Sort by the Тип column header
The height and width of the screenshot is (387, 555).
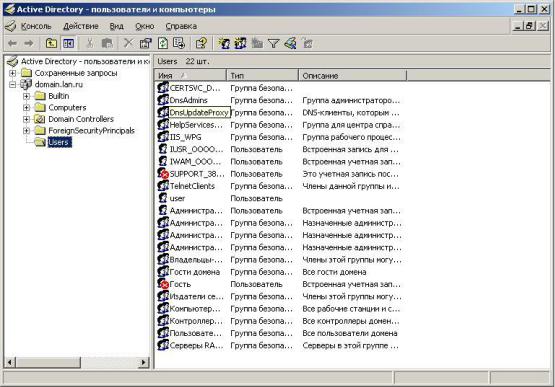pyautogui.click(x=262, y=75)
